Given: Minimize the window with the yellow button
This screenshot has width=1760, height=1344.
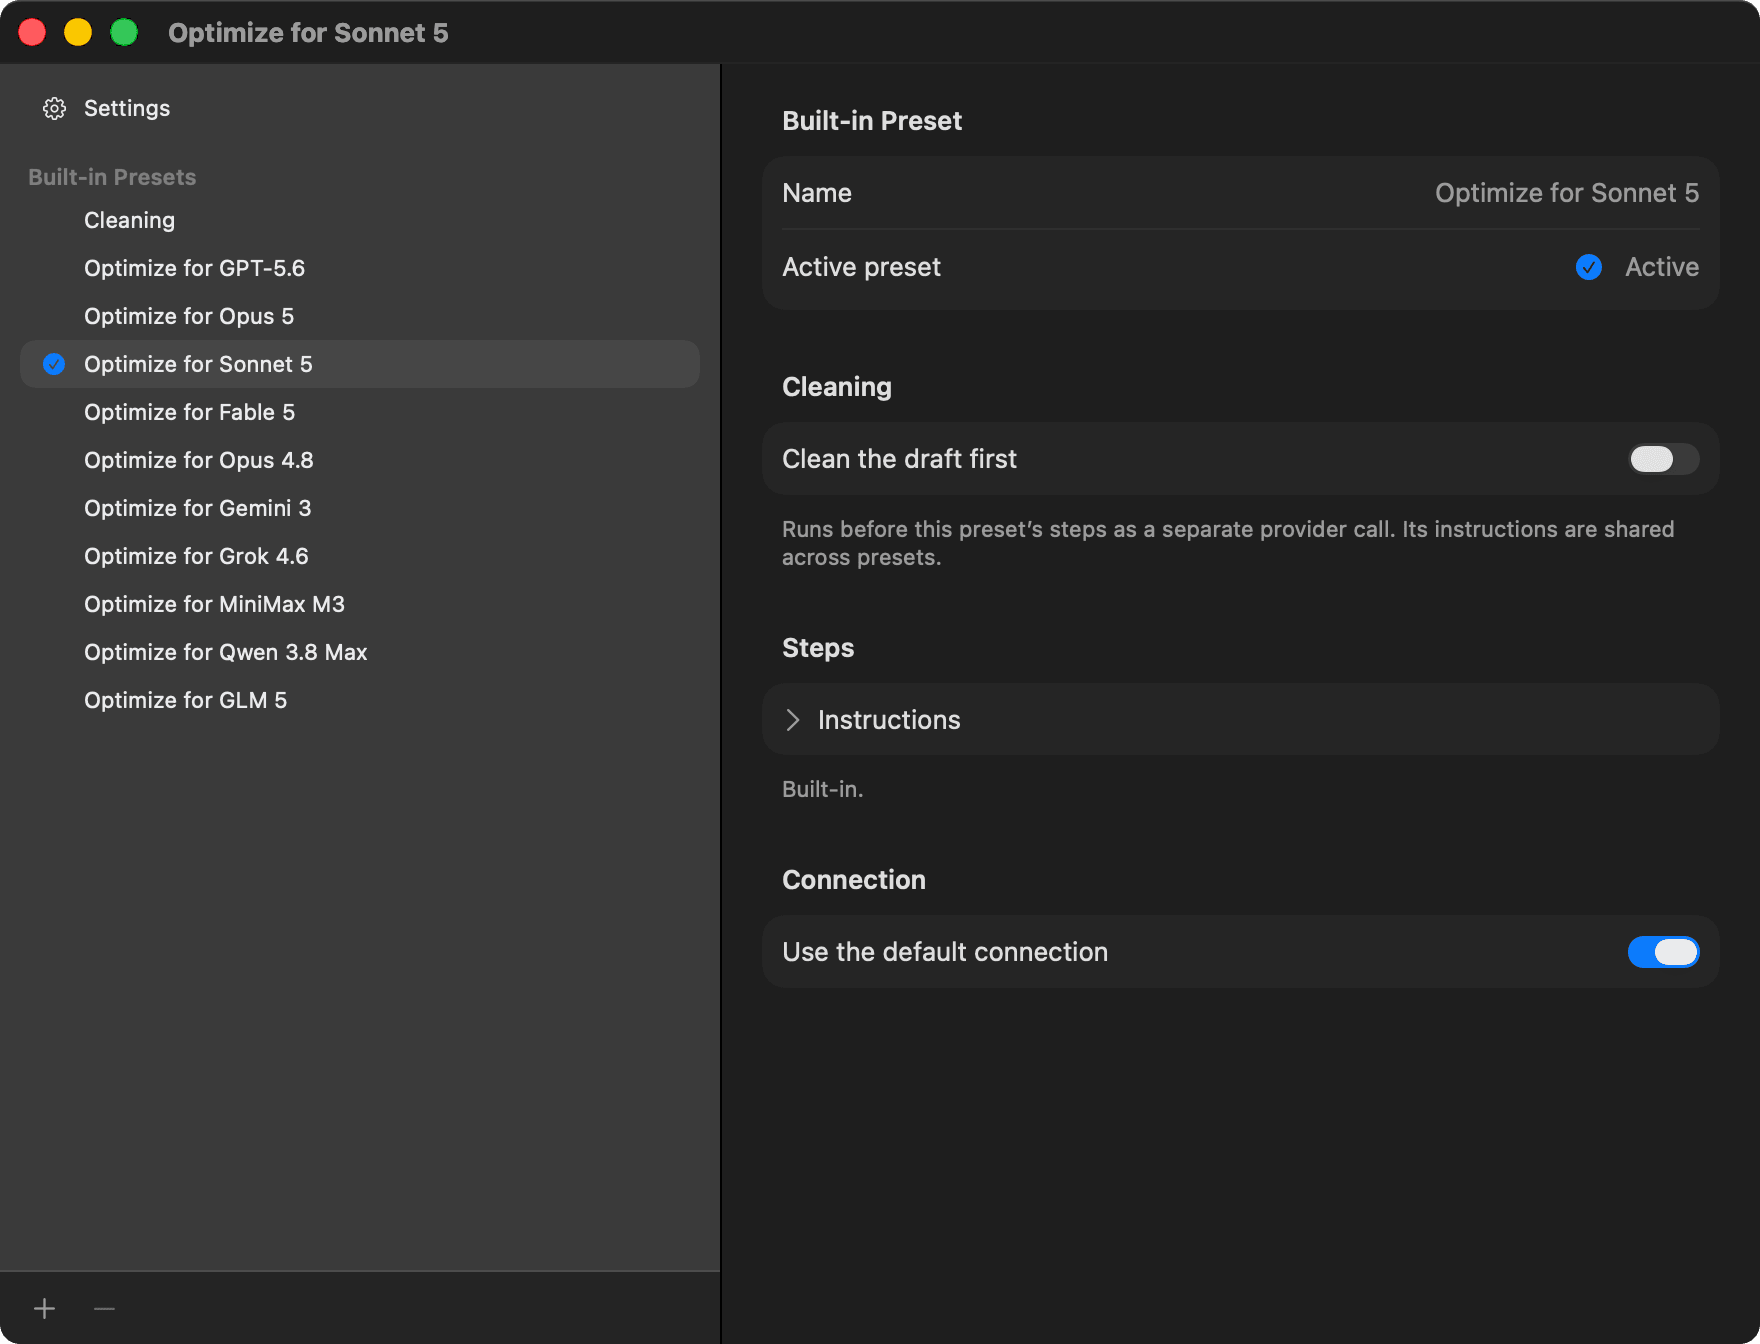Looking at the screenshot, I should 78,32.
